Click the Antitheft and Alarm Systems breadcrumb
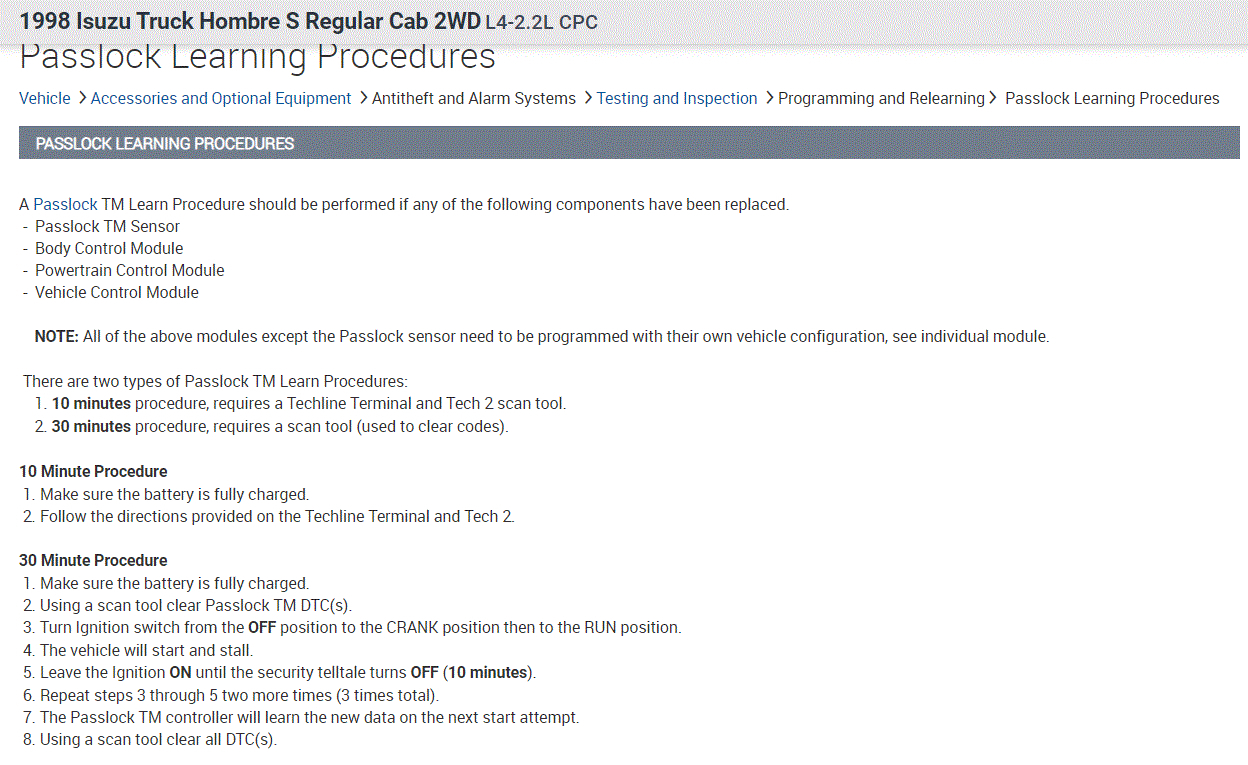1248x765 pixels. pyautogui.click(x=473, y=98)
